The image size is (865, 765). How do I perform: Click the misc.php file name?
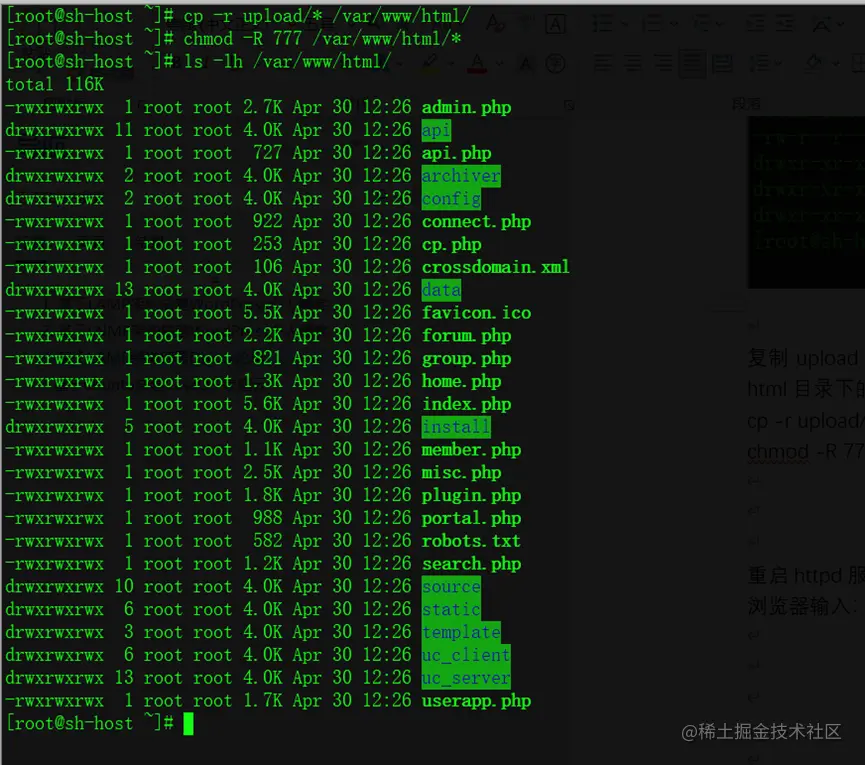tap(461, 473)
